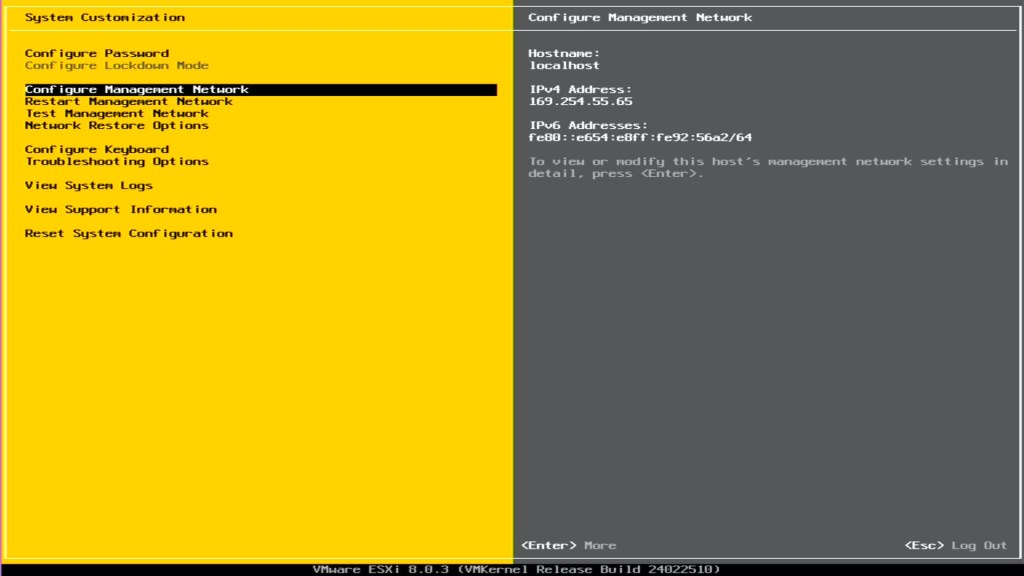
Task: Click the <Esc> Log Out hint
Action: click(955, 546)
